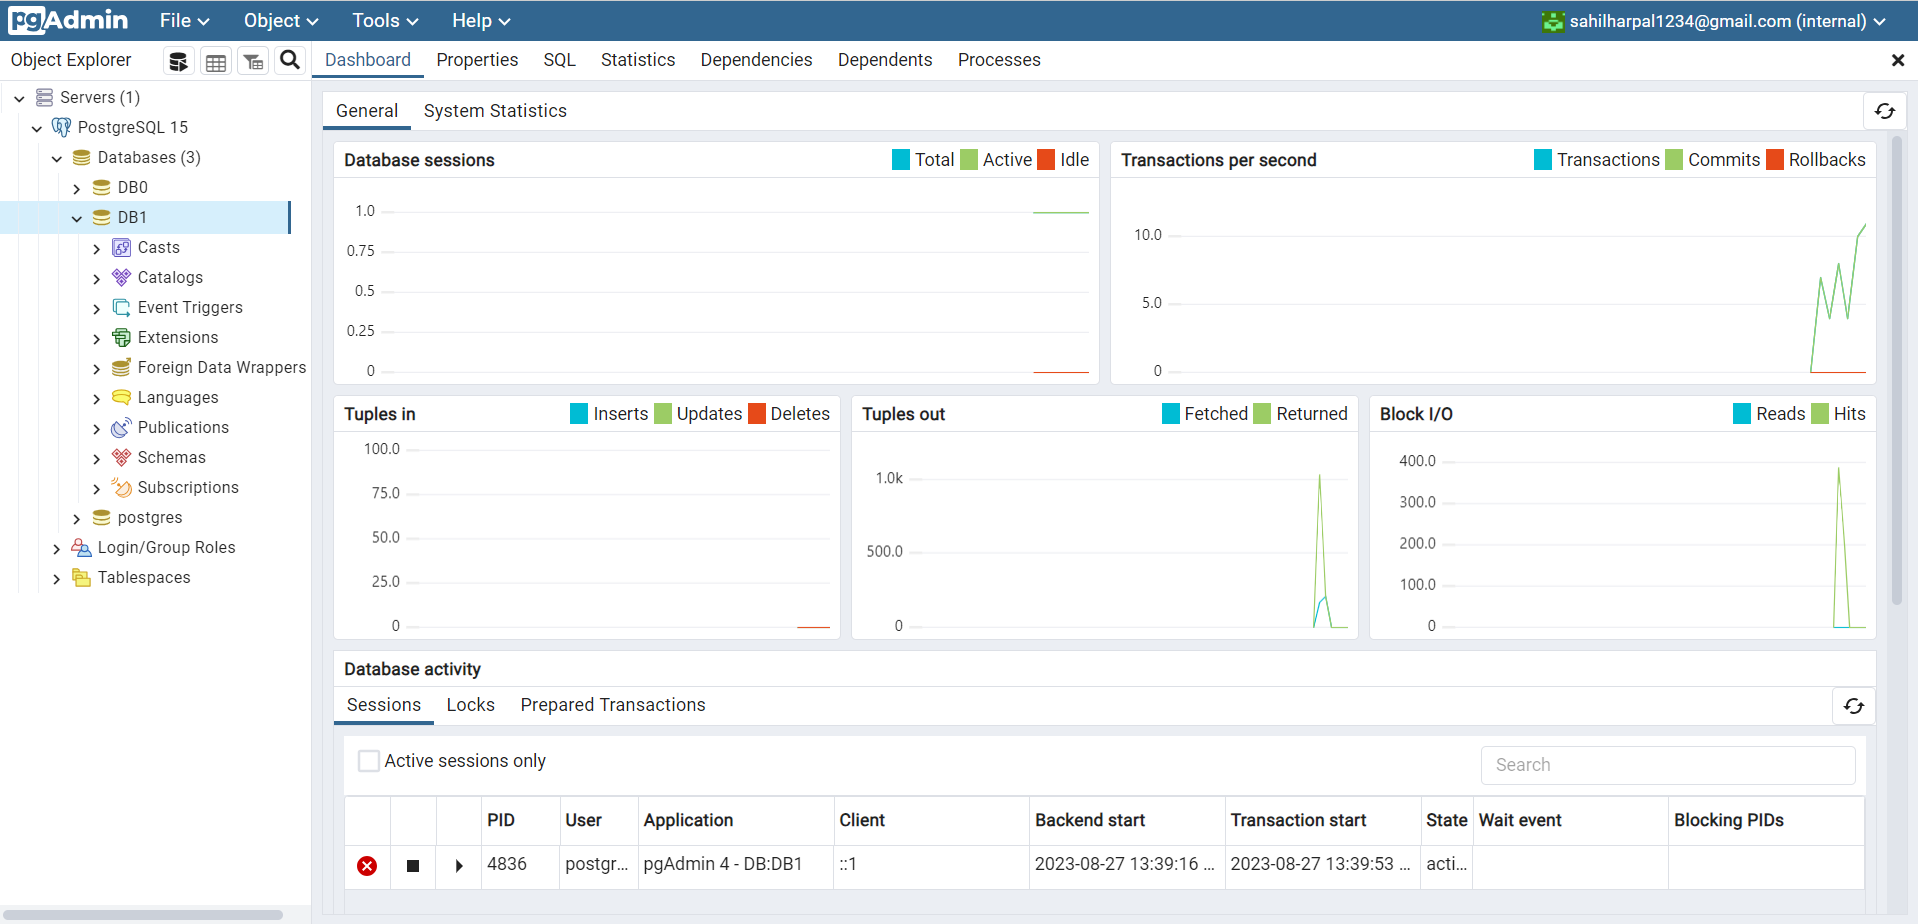Cancel the active query using the stop icon
1918x924 pixels.
(x=412, y=866)
